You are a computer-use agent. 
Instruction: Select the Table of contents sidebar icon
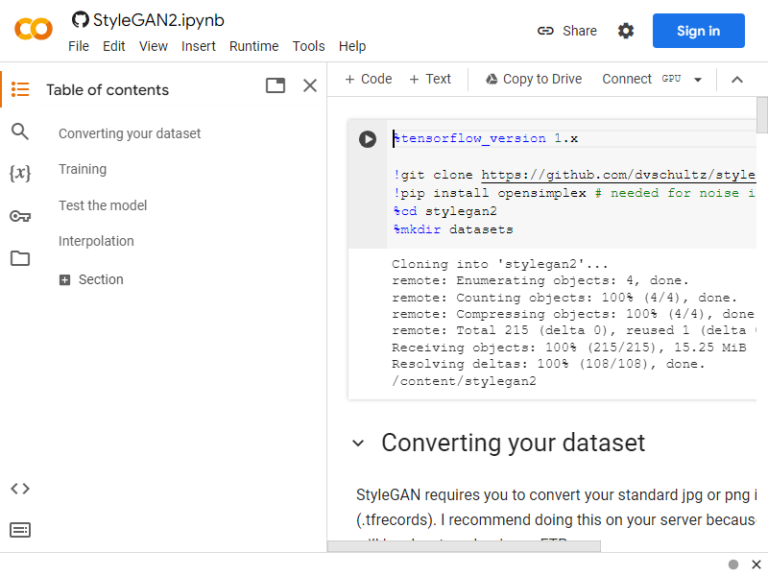(x=20, y=89)
